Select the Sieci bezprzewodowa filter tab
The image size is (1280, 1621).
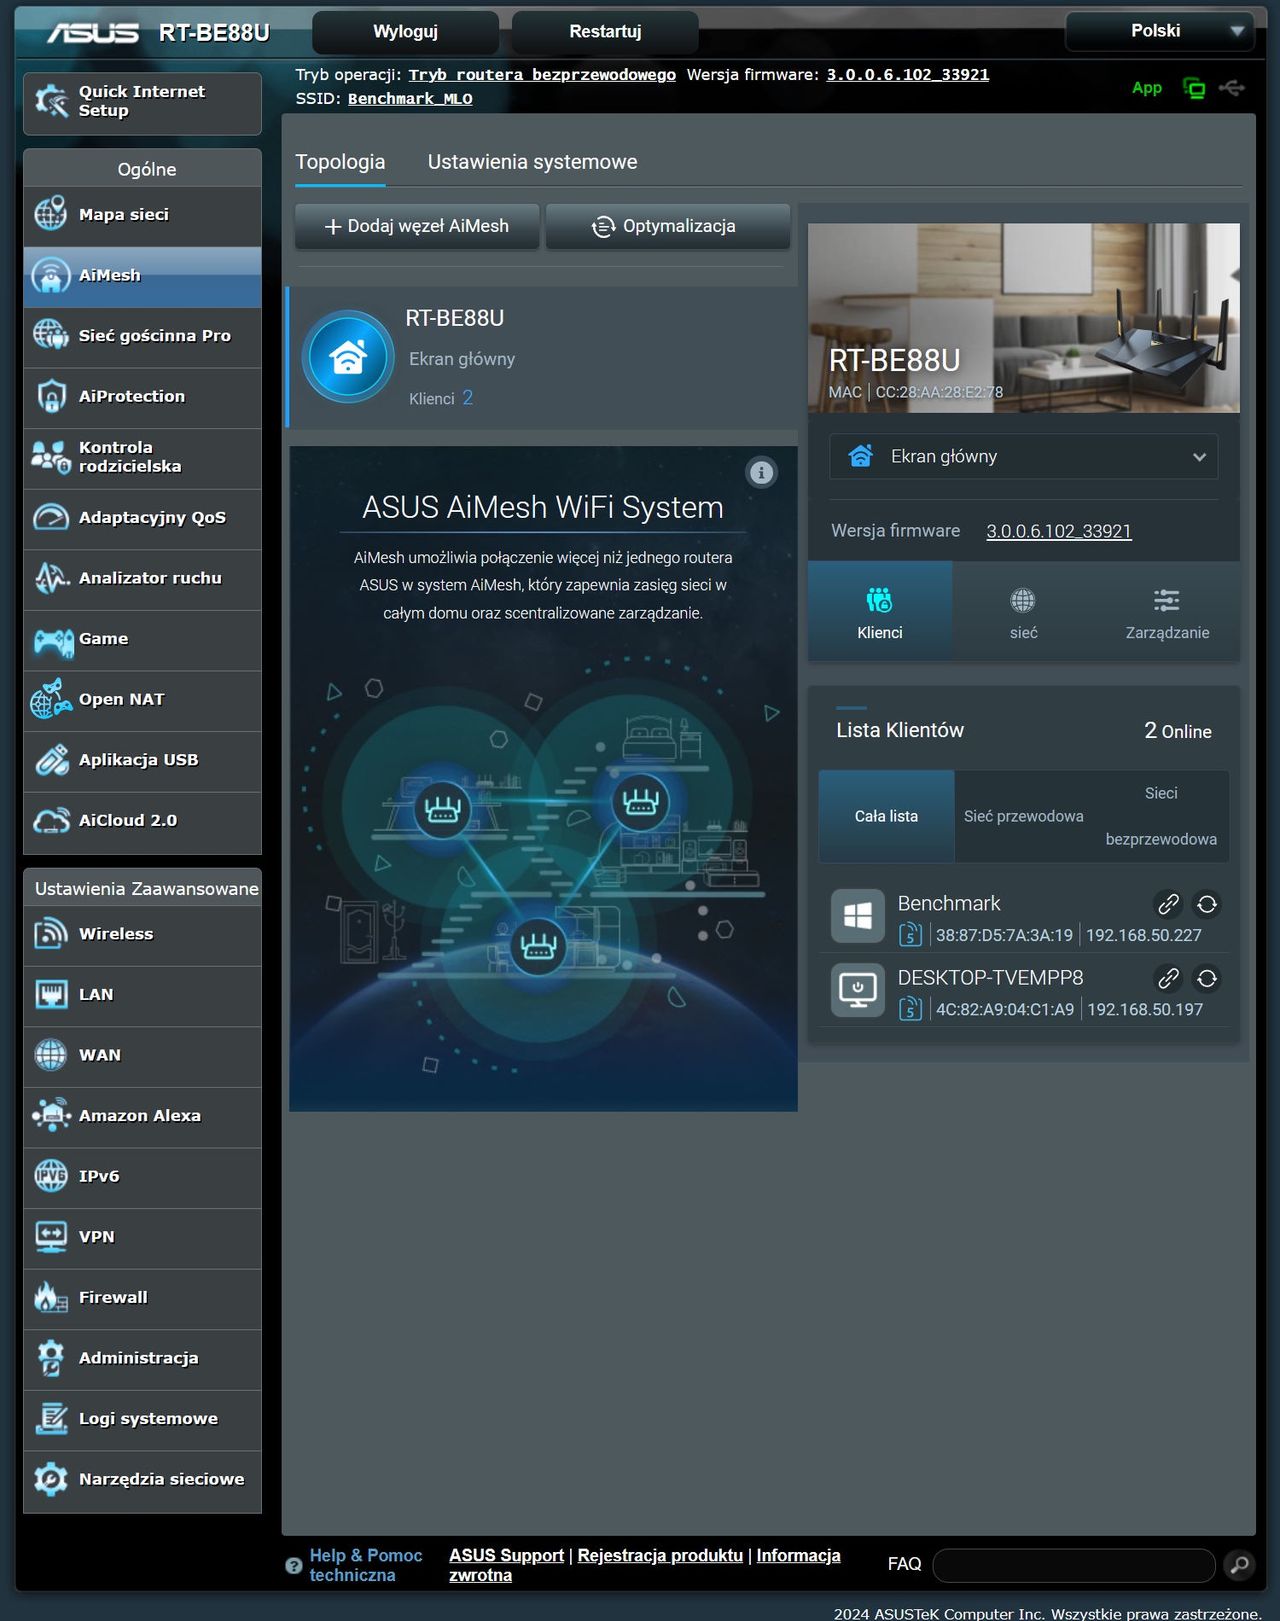pos(1161,816)
